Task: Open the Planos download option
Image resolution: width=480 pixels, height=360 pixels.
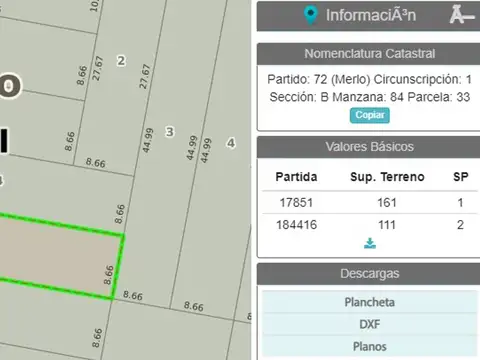Action: tap(370, 347)
